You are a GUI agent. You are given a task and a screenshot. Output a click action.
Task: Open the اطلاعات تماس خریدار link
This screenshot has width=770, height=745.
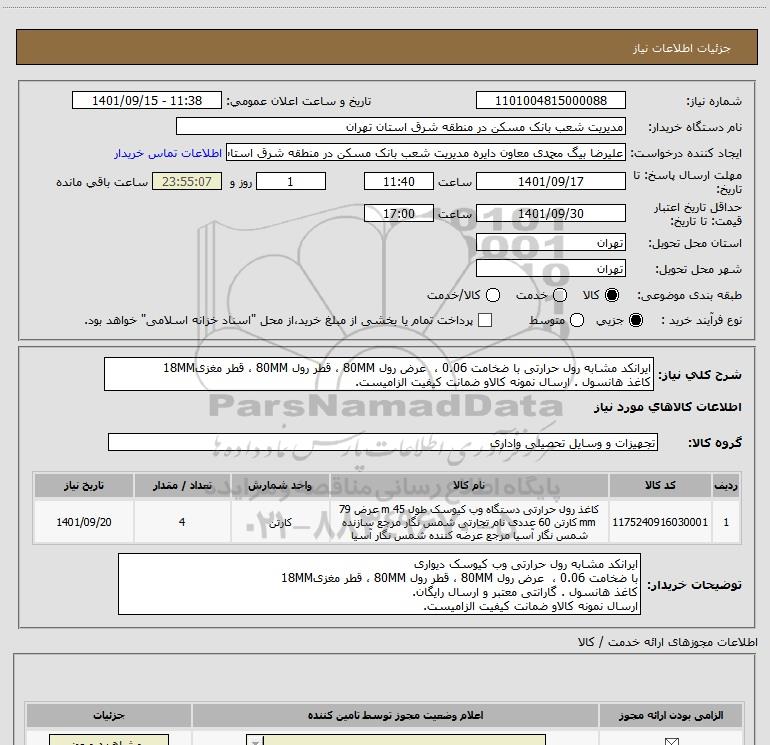(x=168, y=153)
